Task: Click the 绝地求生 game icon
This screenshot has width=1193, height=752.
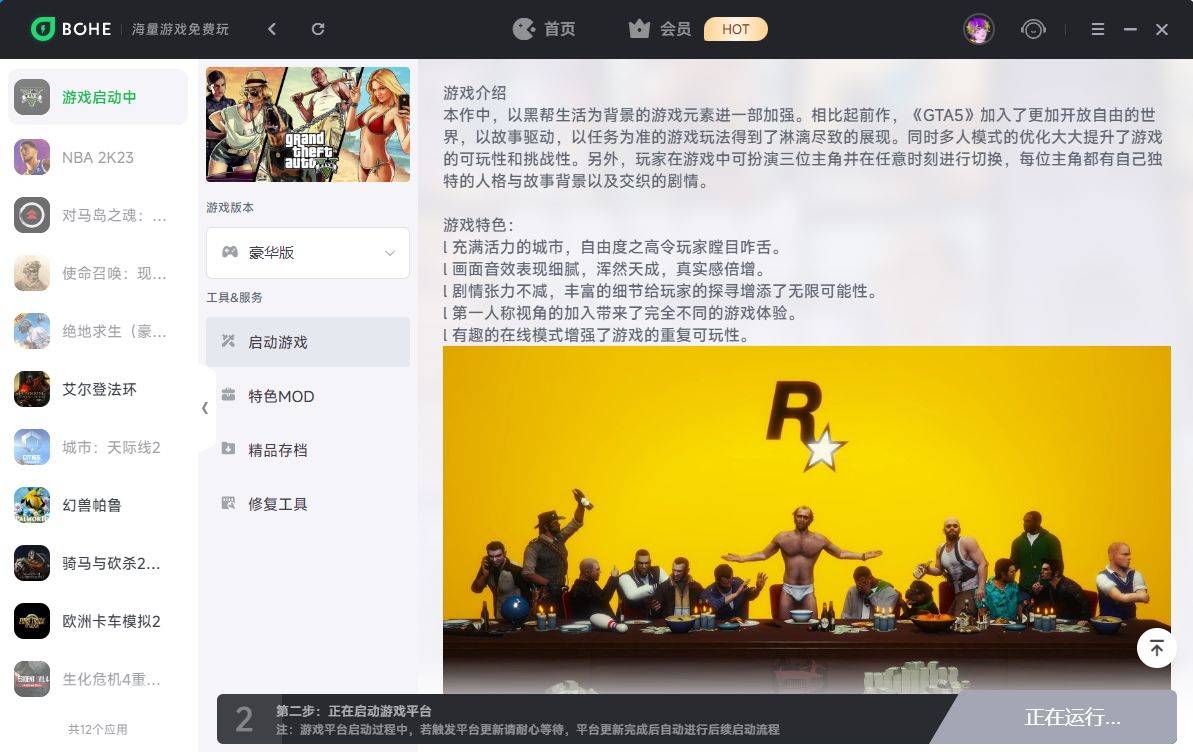Action: [x=32, y=331]
